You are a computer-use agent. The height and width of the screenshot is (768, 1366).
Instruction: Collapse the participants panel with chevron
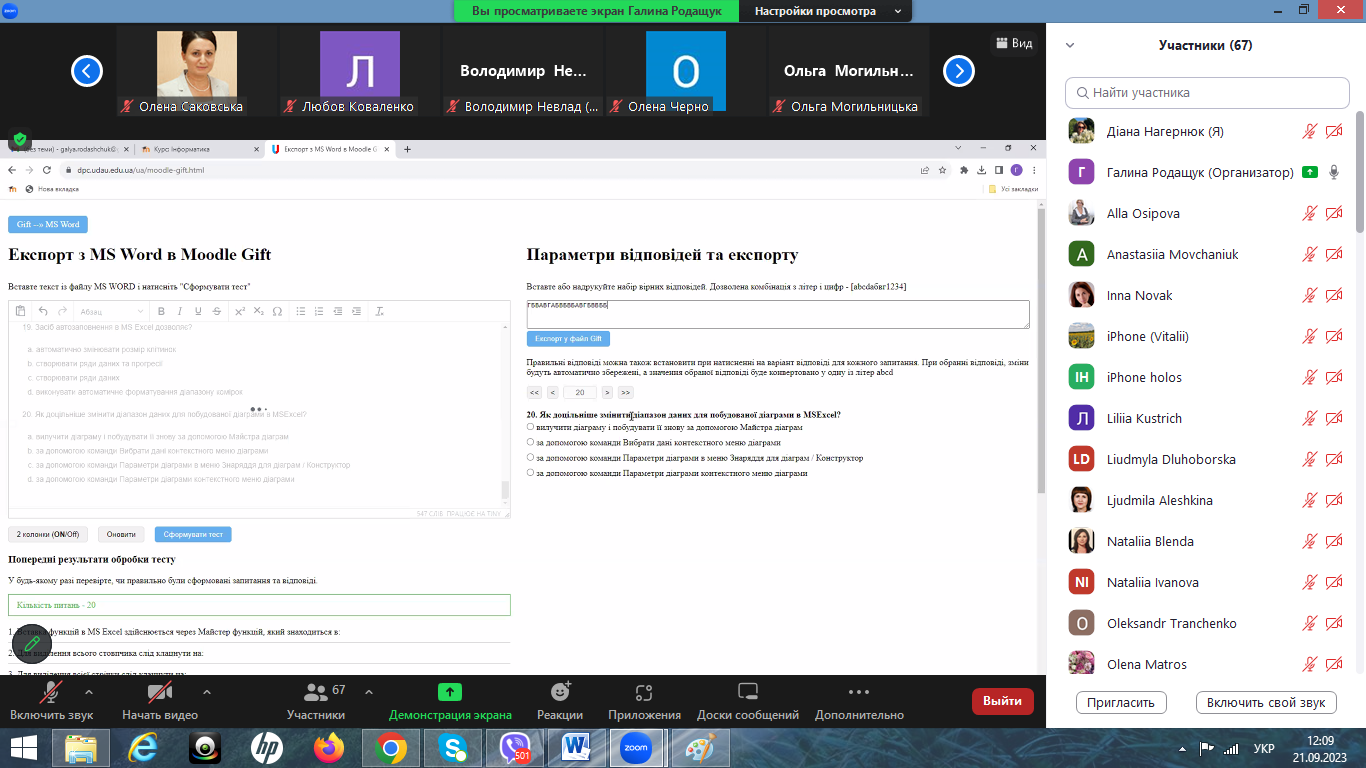(x=1070, y=46)
